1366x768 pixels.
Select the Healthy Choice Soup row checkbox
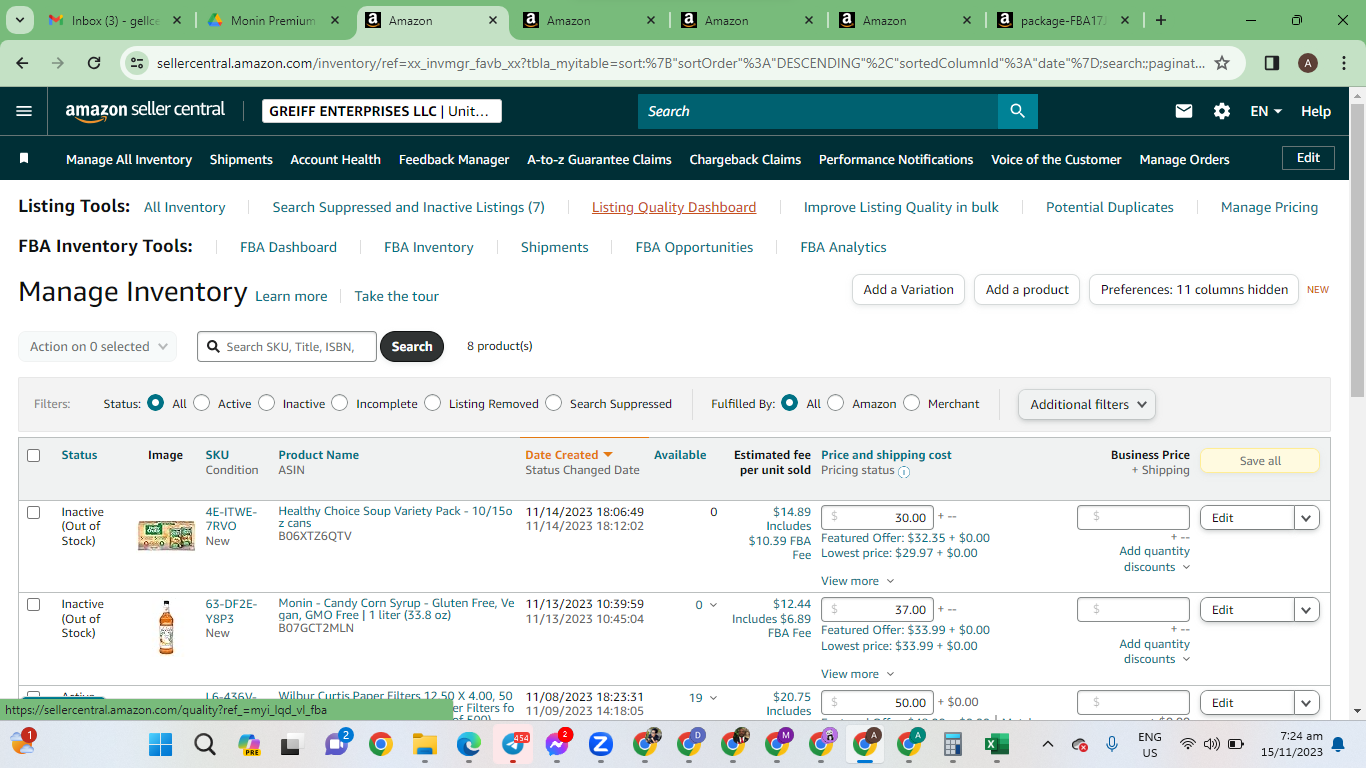click(34, 512)
